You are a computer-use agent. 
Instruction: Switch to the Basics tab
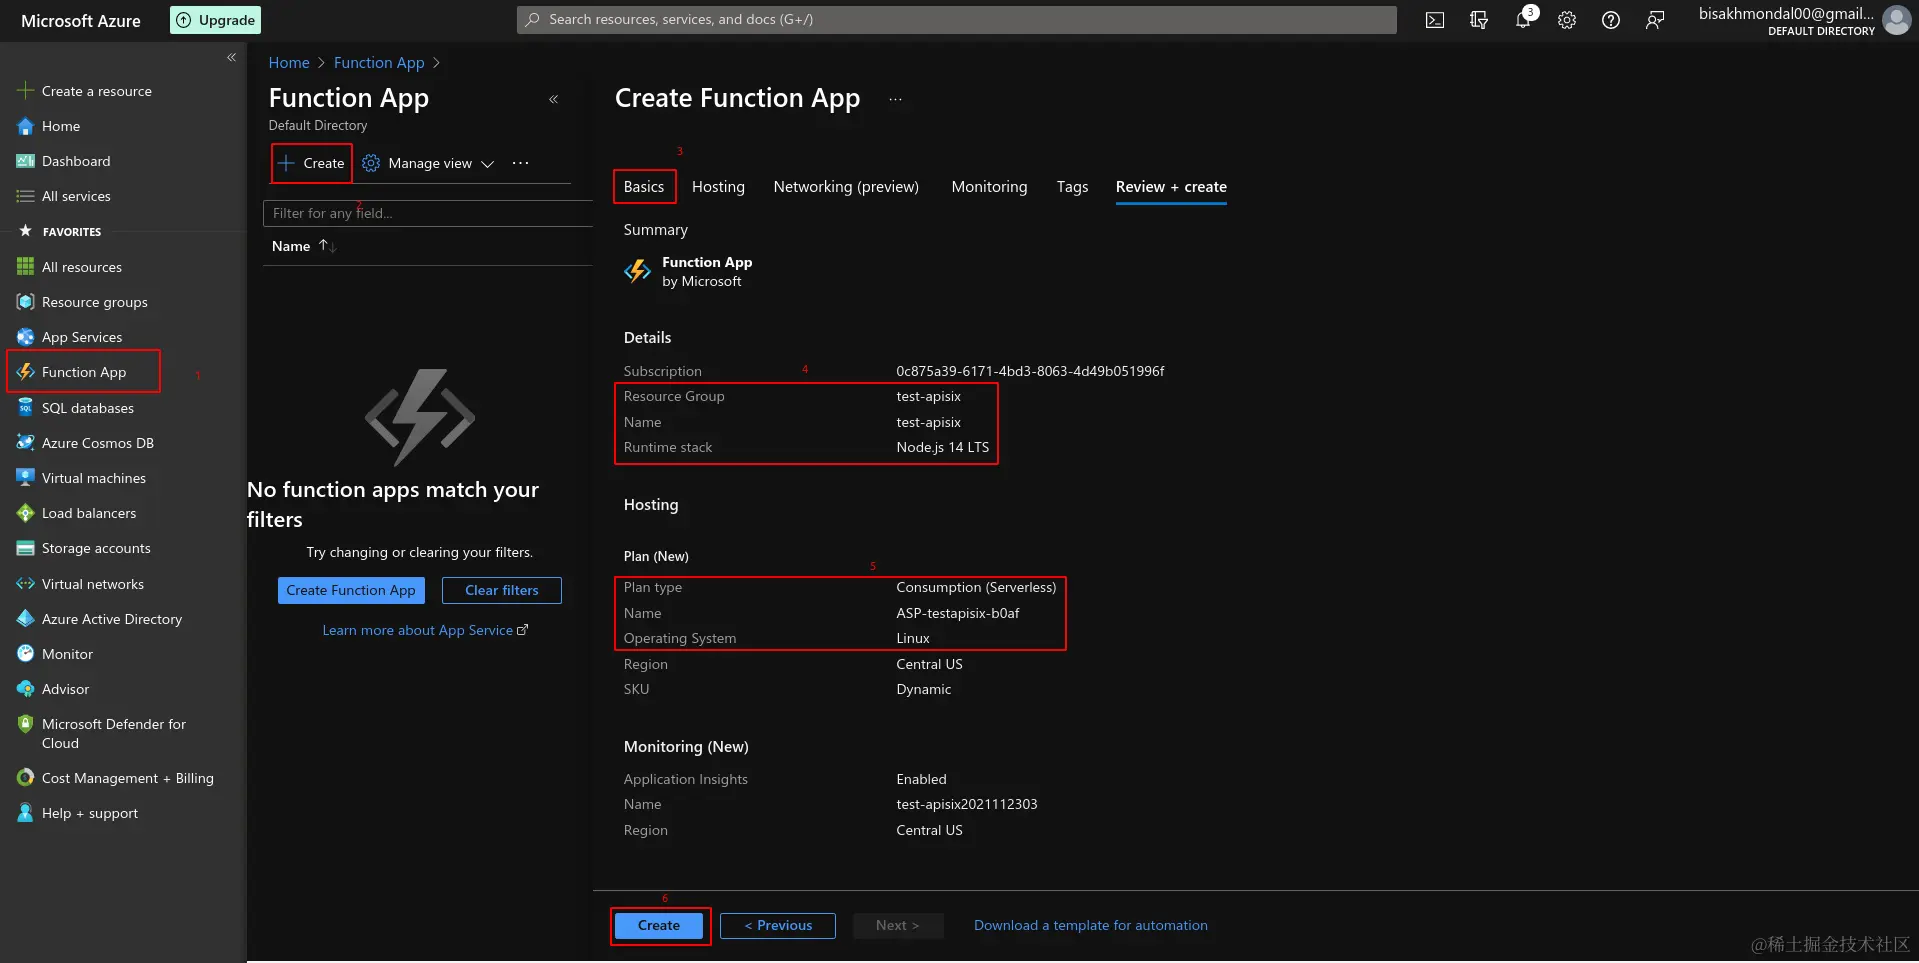(644, 187)
